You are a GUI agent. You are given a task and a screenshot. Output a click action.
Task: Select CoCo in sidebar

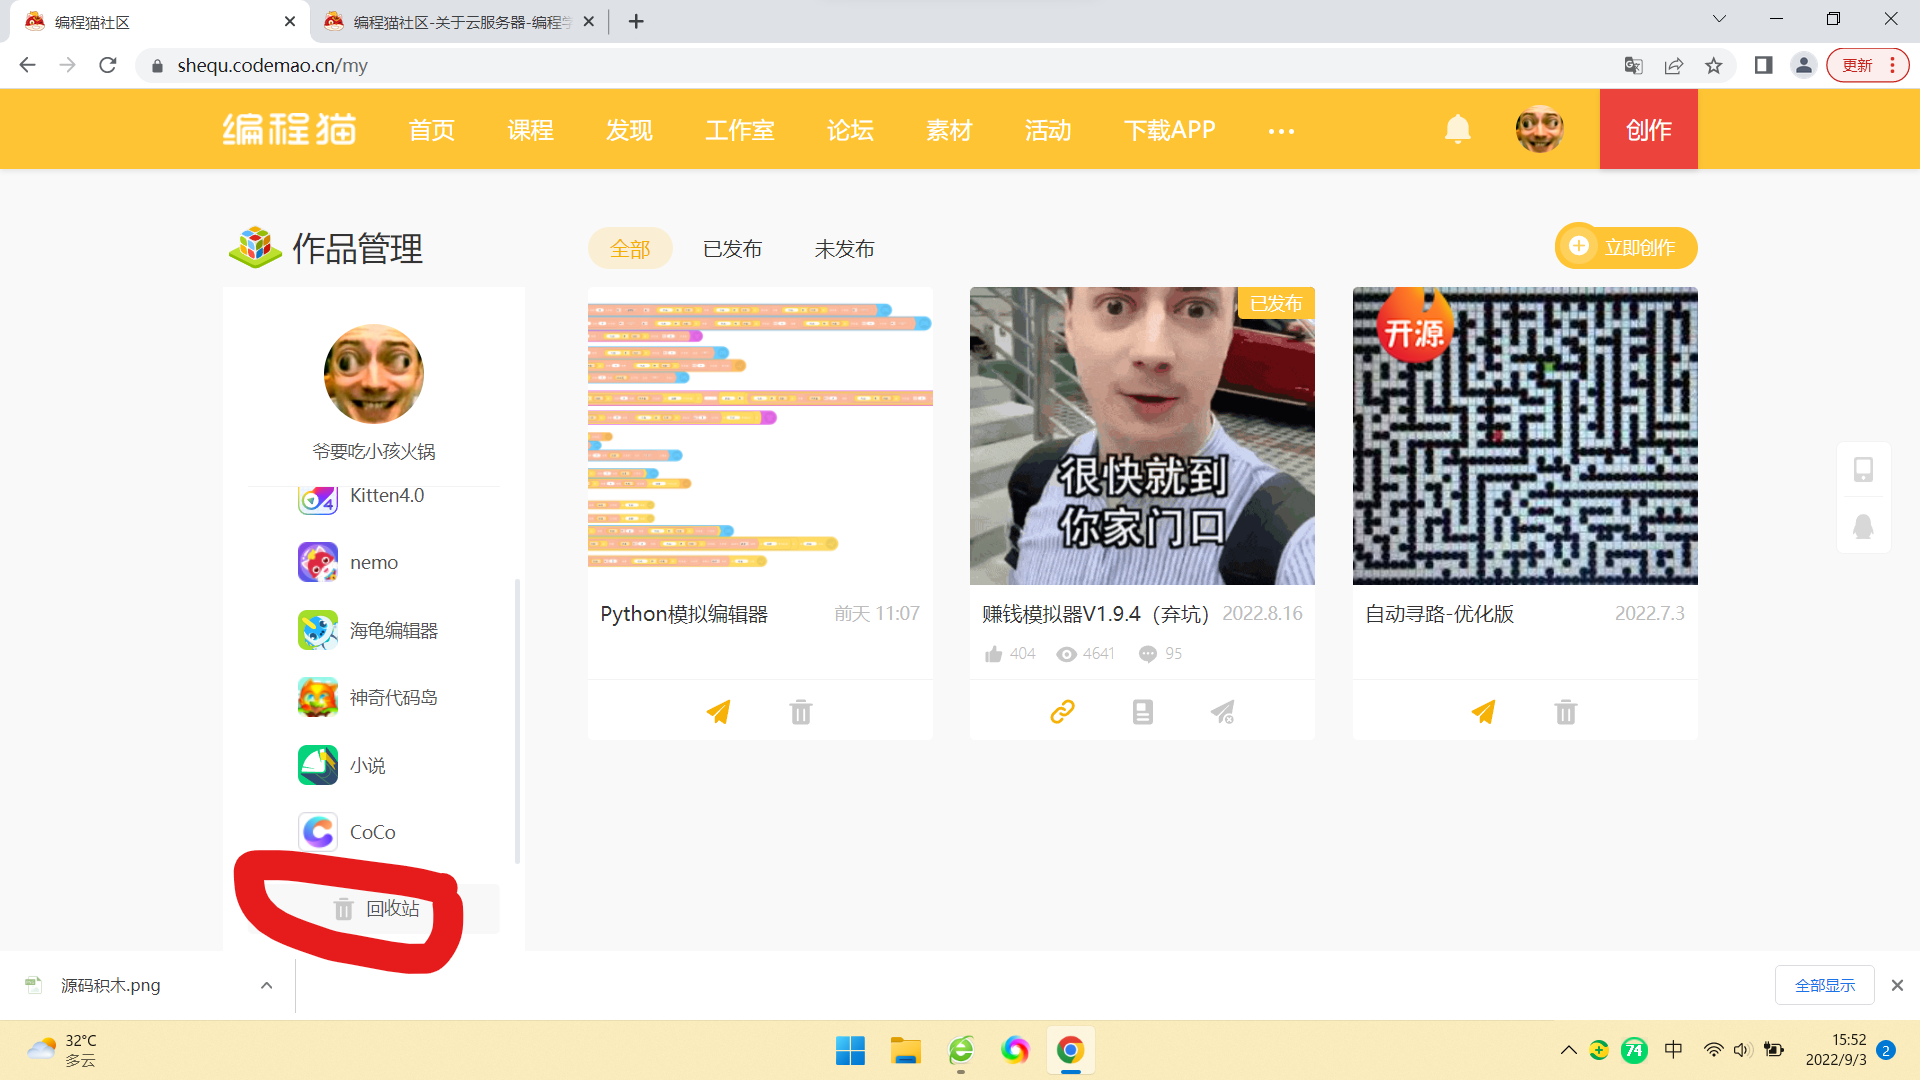347,832
